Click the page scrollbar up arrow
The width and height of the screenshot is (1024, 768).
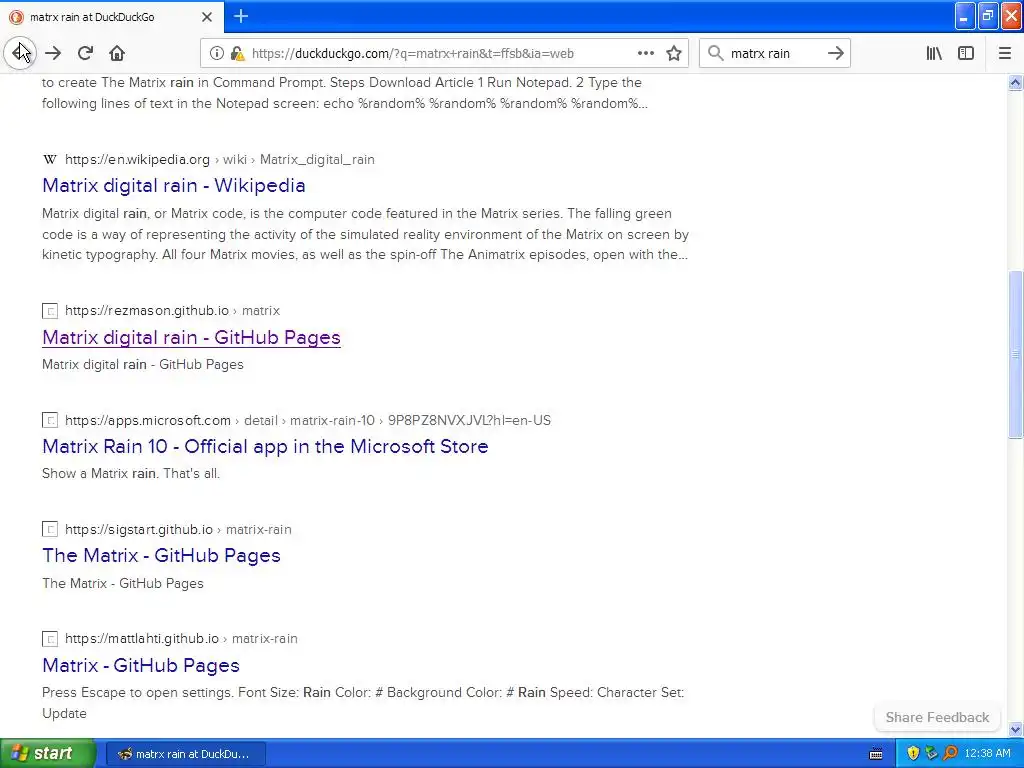(1015, 82)
